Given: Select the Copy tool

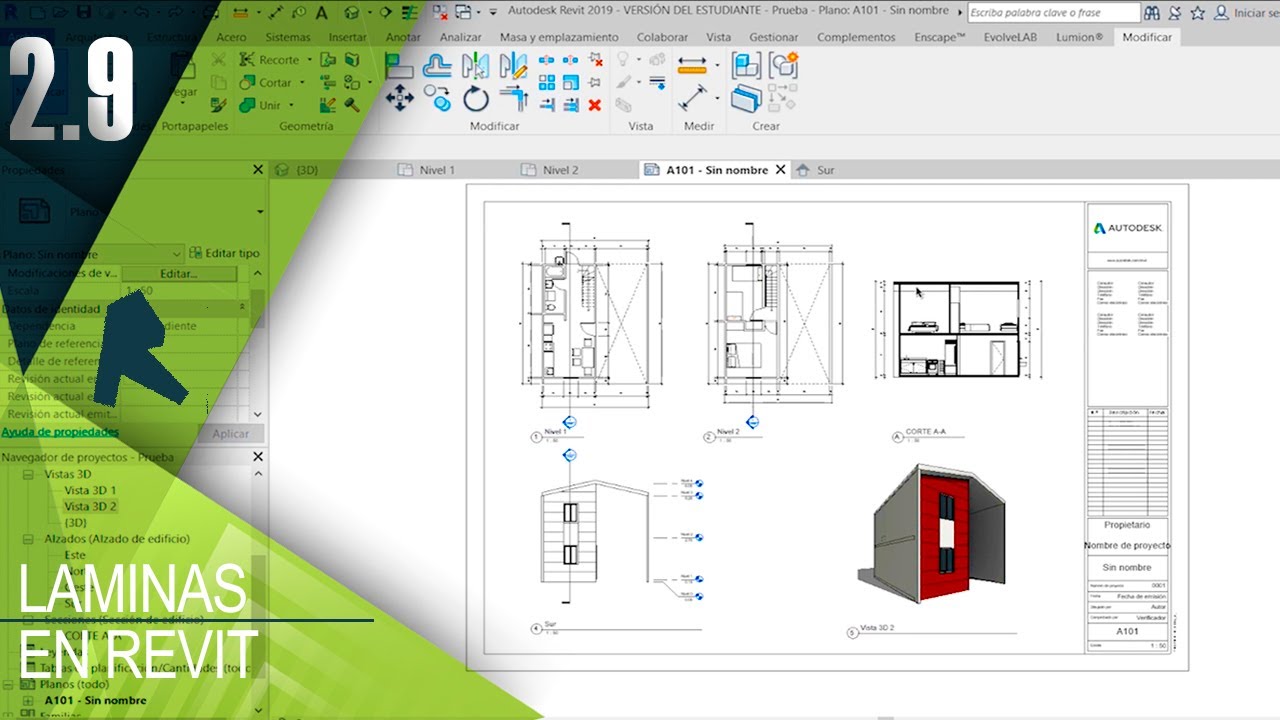Looking at the screenshot, I should [x=436, y=98].
